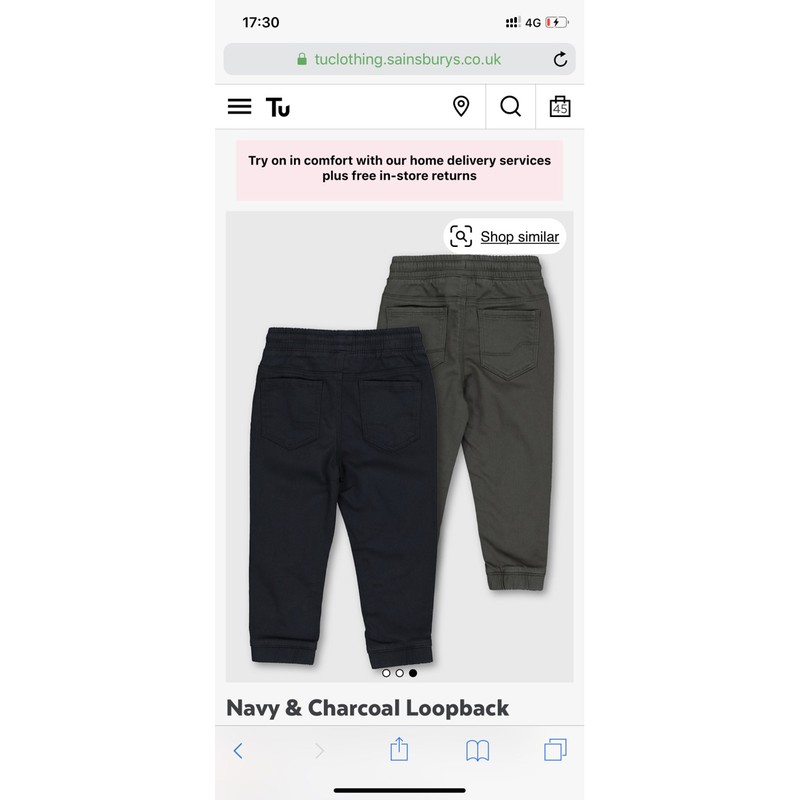Image resolution: width=800 pixels, height=800 pixels.
Task: Tap the Safari back arrow
Action: [238, 751]
